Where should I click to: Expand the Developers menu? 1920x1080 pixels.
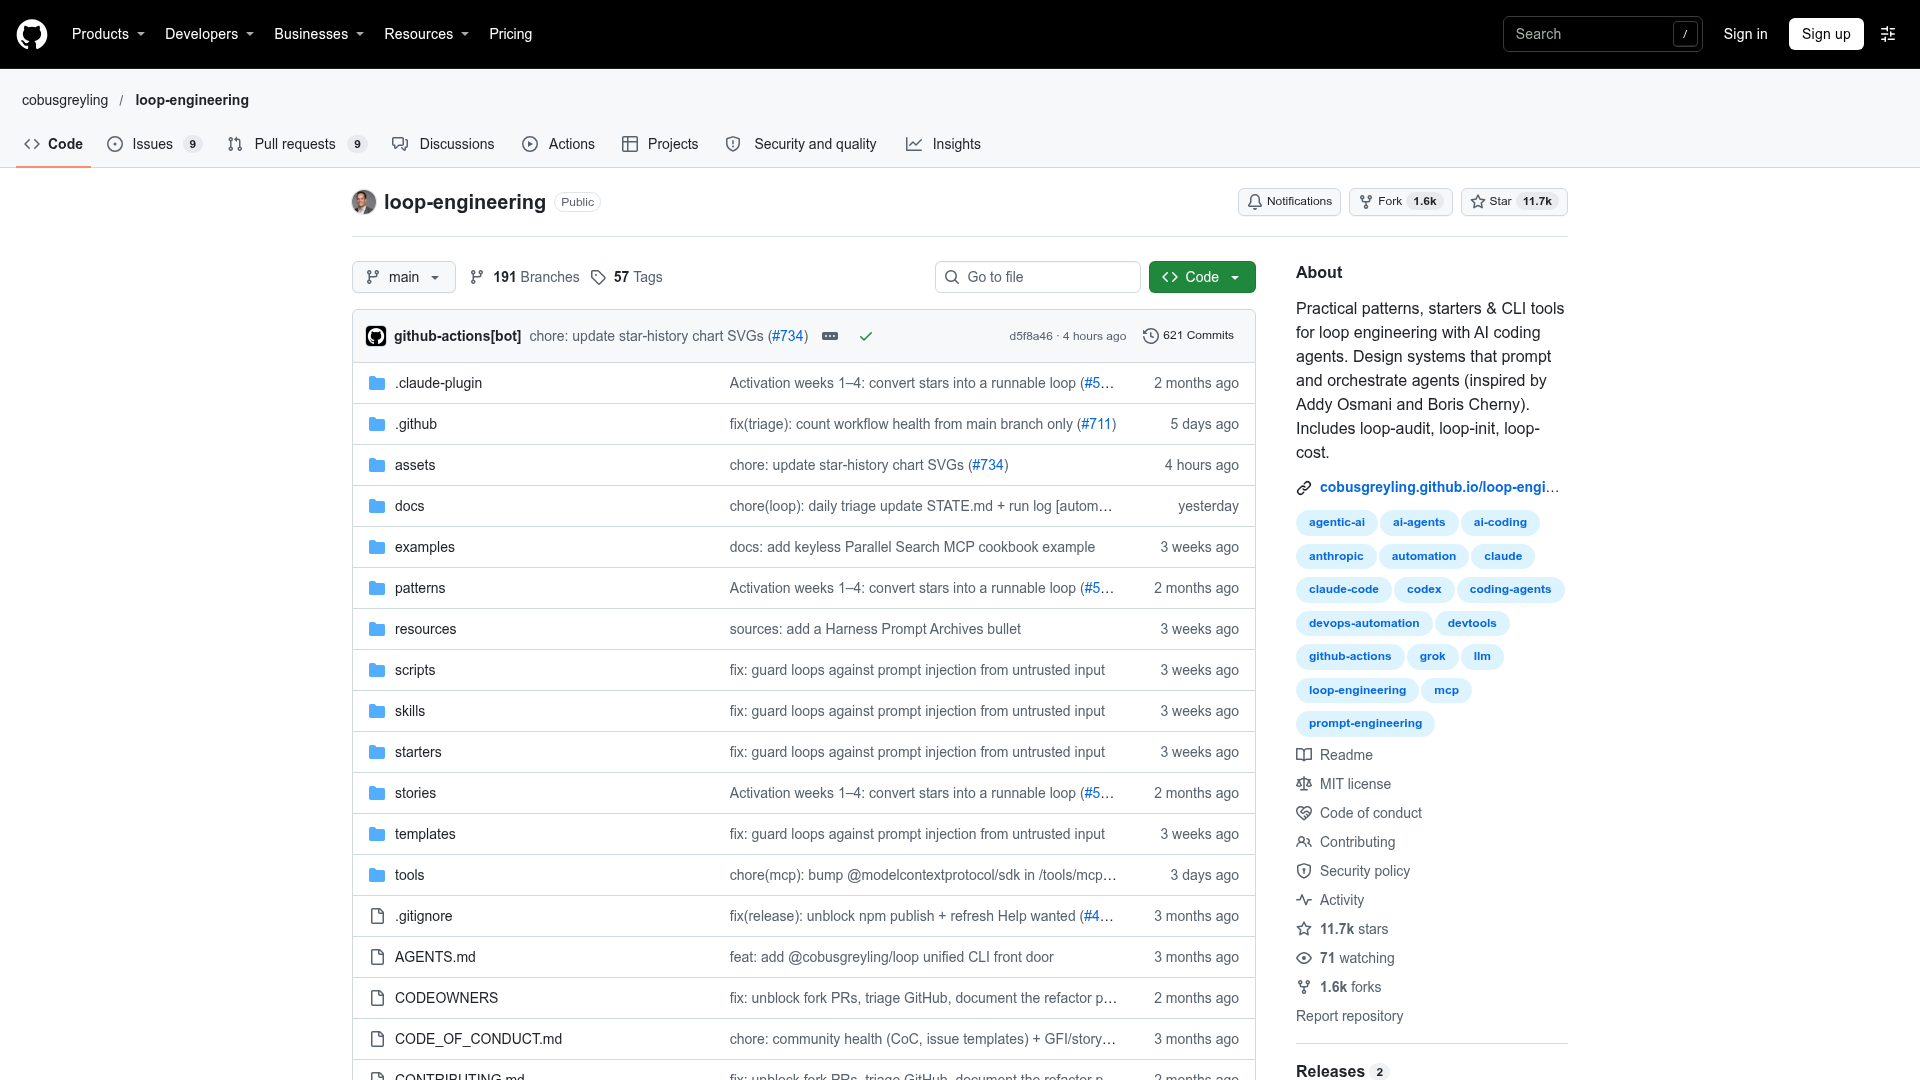[209, 34]
